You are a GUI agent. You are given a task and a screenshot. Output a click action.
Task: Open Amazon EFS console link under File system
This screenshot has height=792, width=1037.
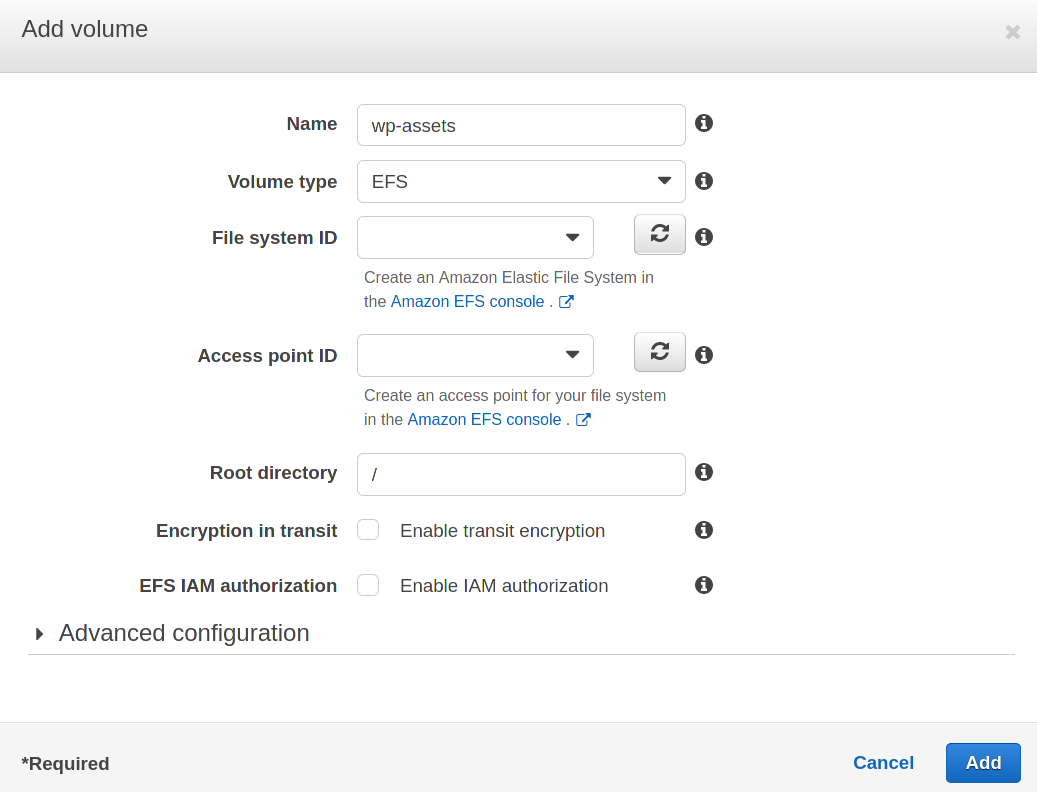467,302
